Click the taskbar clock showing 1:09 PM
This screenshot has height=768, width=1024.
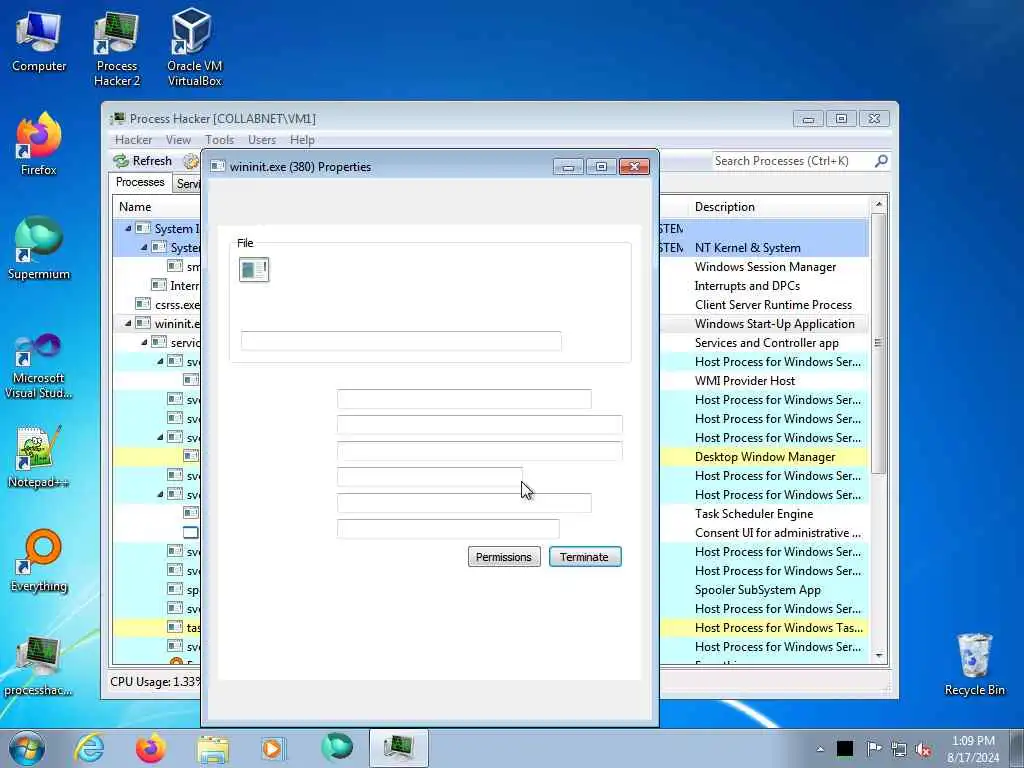coord(972,749)
